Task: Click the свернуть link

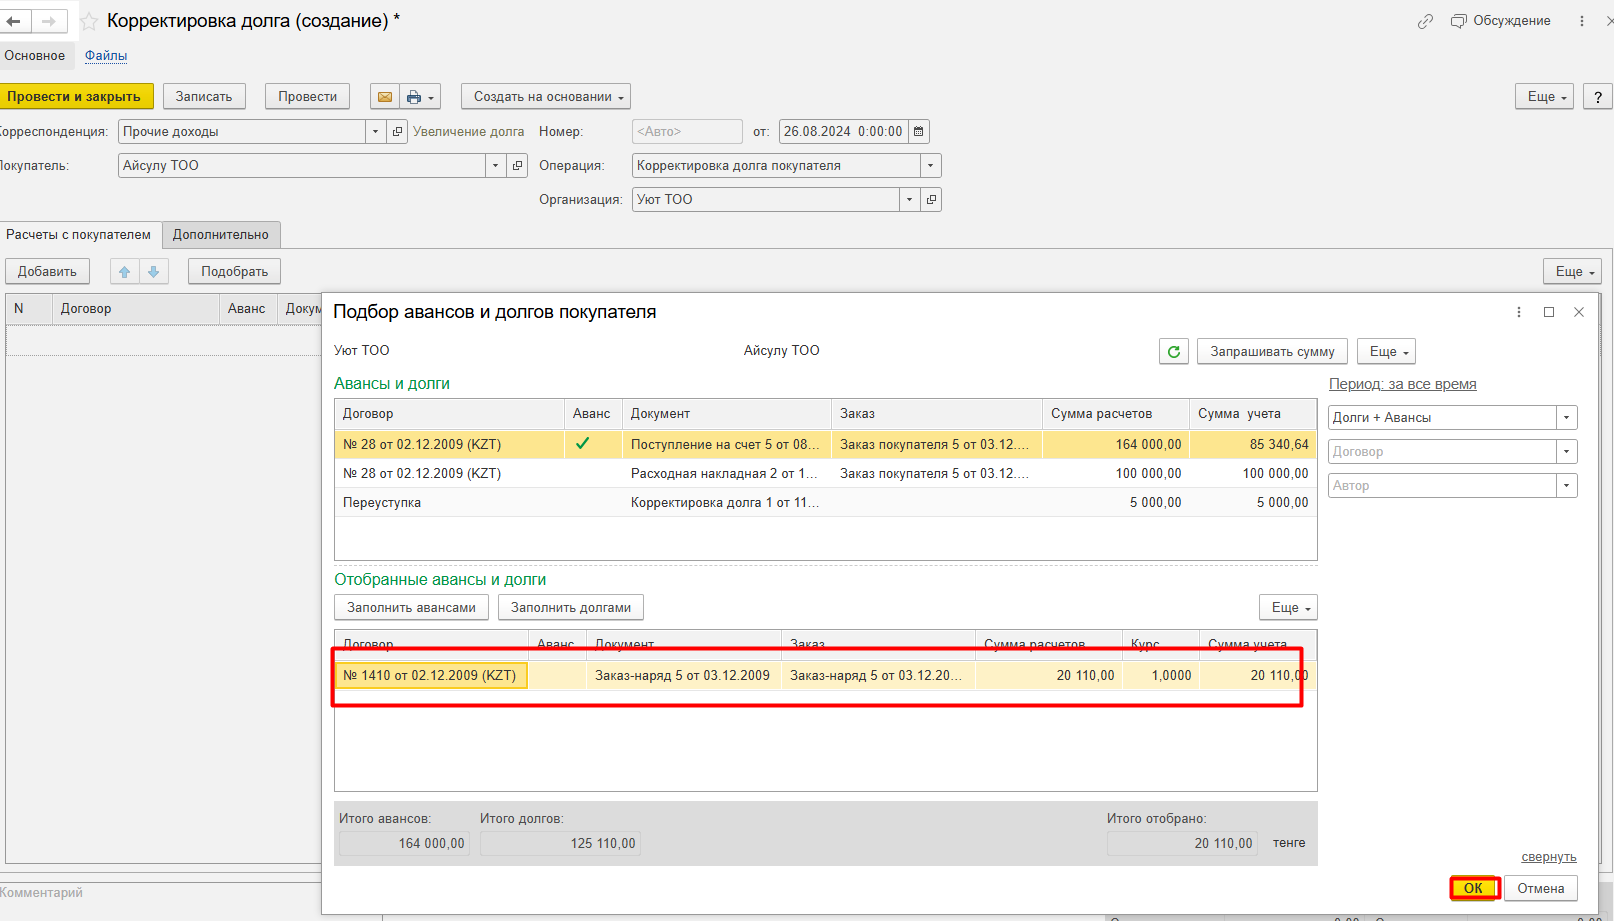Action: [1548, 857]
